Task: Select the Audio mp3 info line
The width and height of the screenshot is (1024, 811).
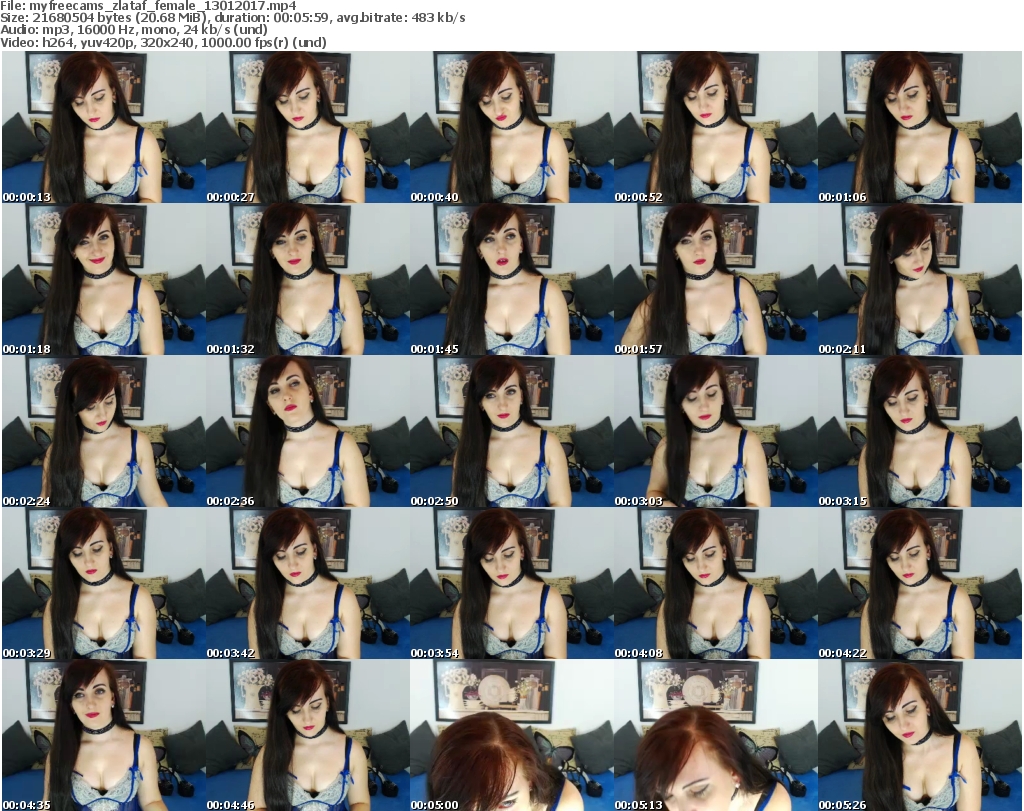Action: pos(134,30)
